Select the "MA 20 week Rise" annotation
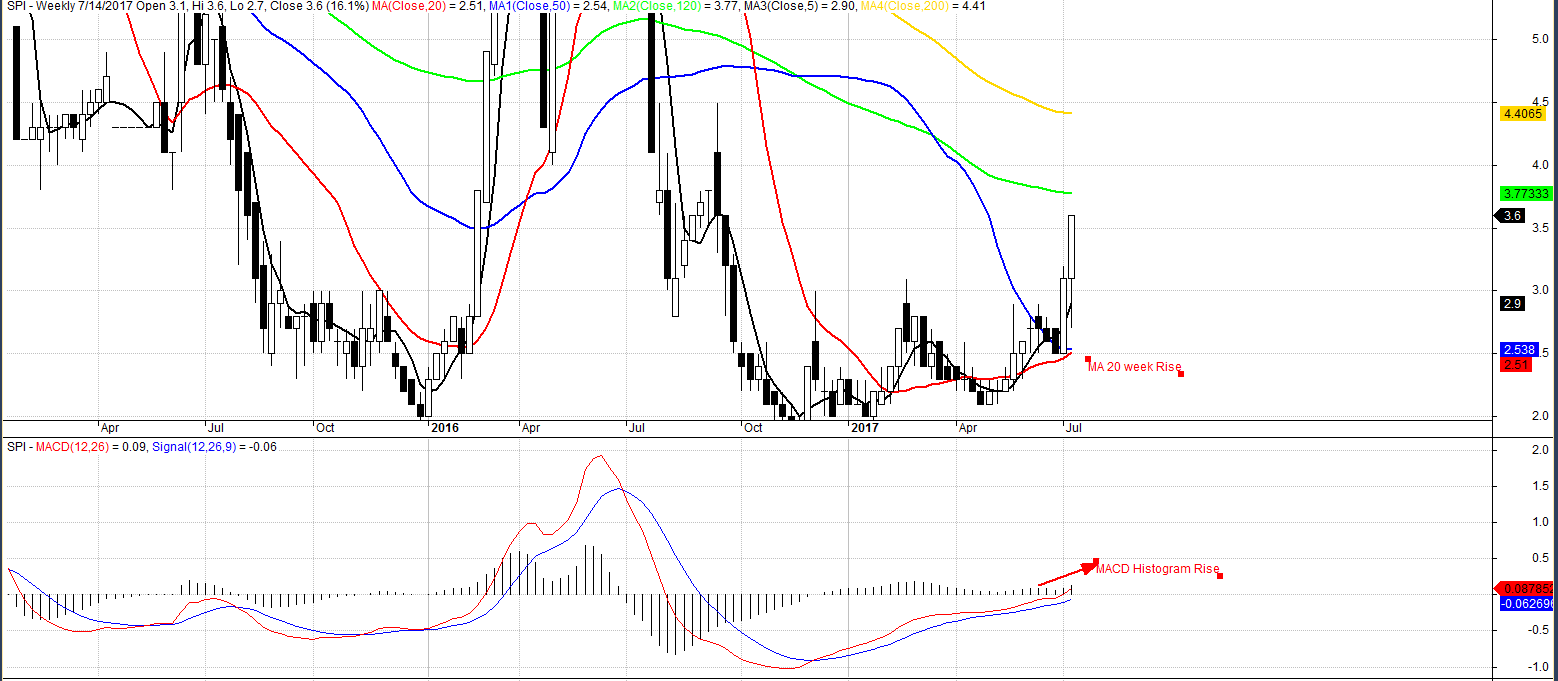The image size is (1558, 681). (x=1135, y=367)
